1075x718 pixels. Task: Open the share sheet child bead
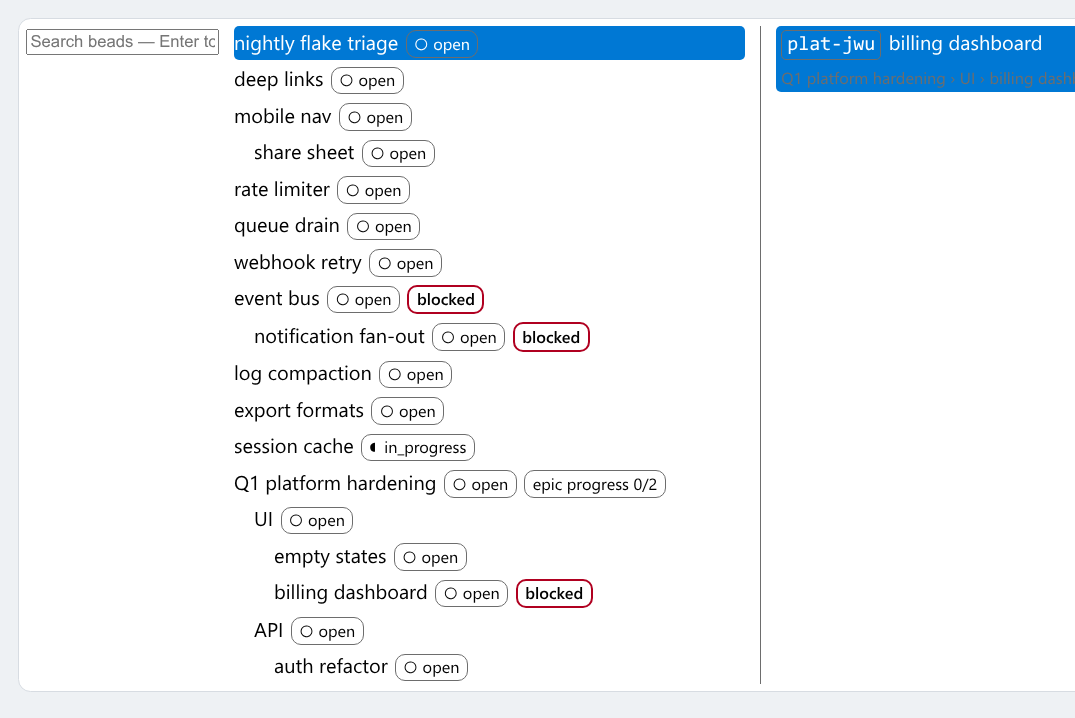point(304,152)
